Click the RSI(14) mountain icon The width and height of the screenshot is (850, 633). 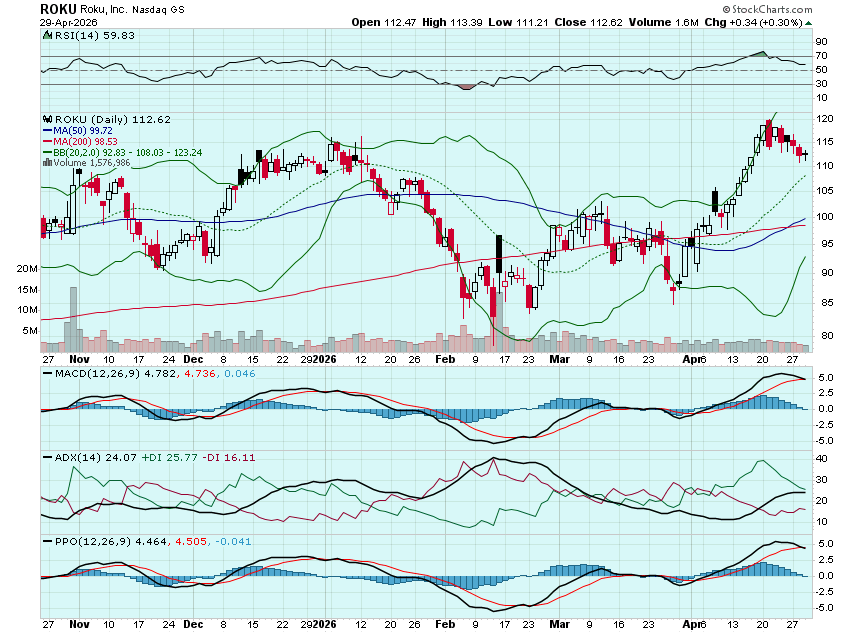tap(47, 35)
